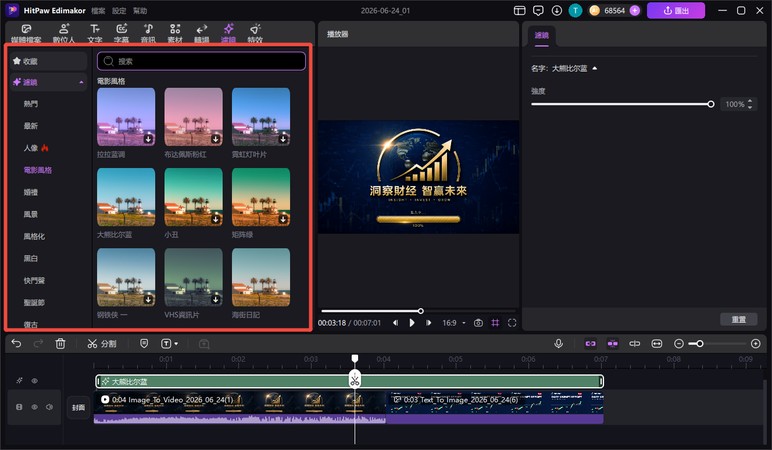Step to the previous frame
This screenshot has height=450, width=772.
click(395, 323)
